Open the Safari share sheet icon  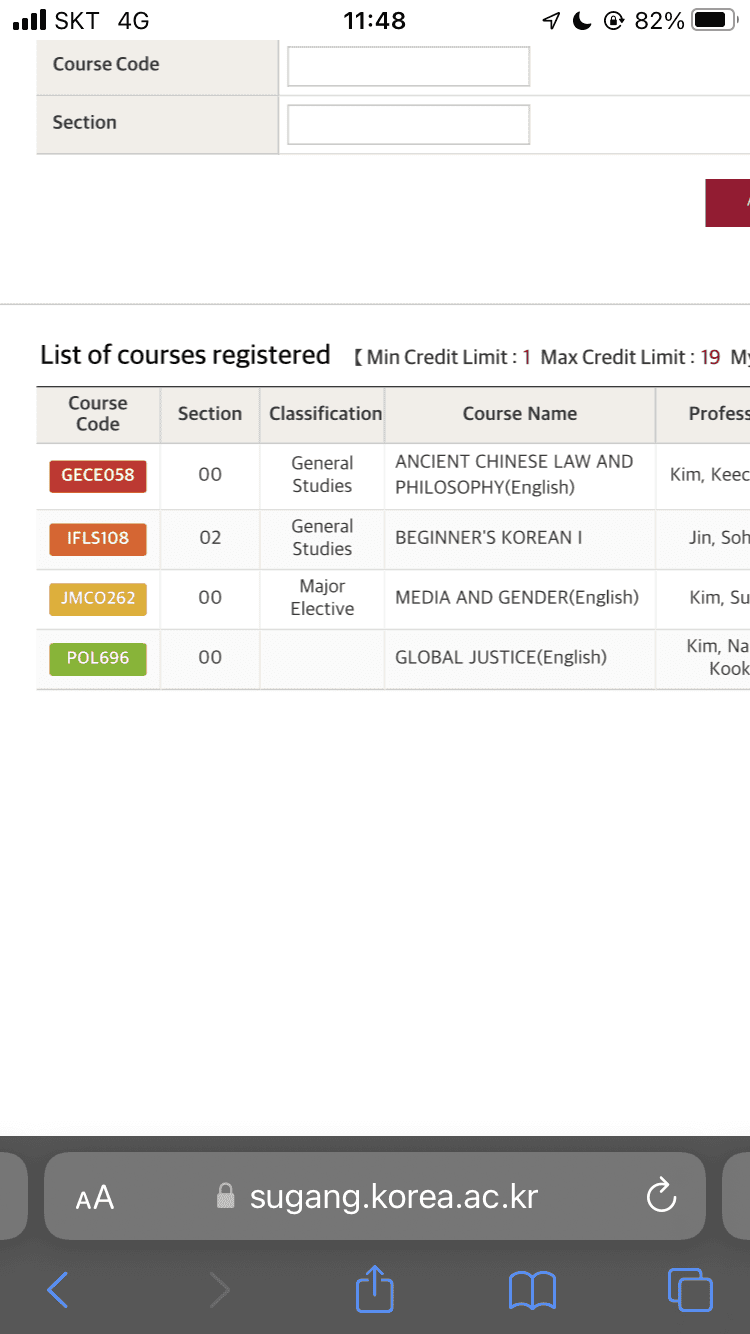(375, 1288)
